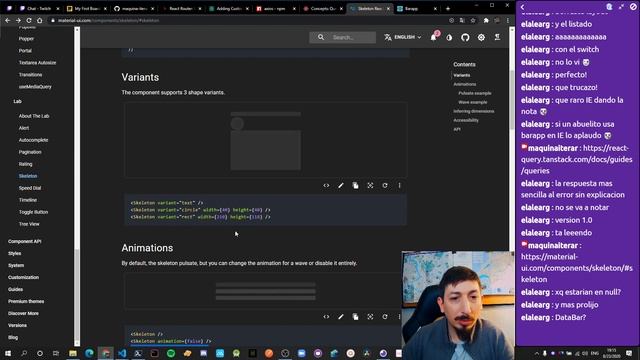This screenshot has height=360, width=640.
Task: Expand Styles section in sidebar
Action: tap(14, 253)
